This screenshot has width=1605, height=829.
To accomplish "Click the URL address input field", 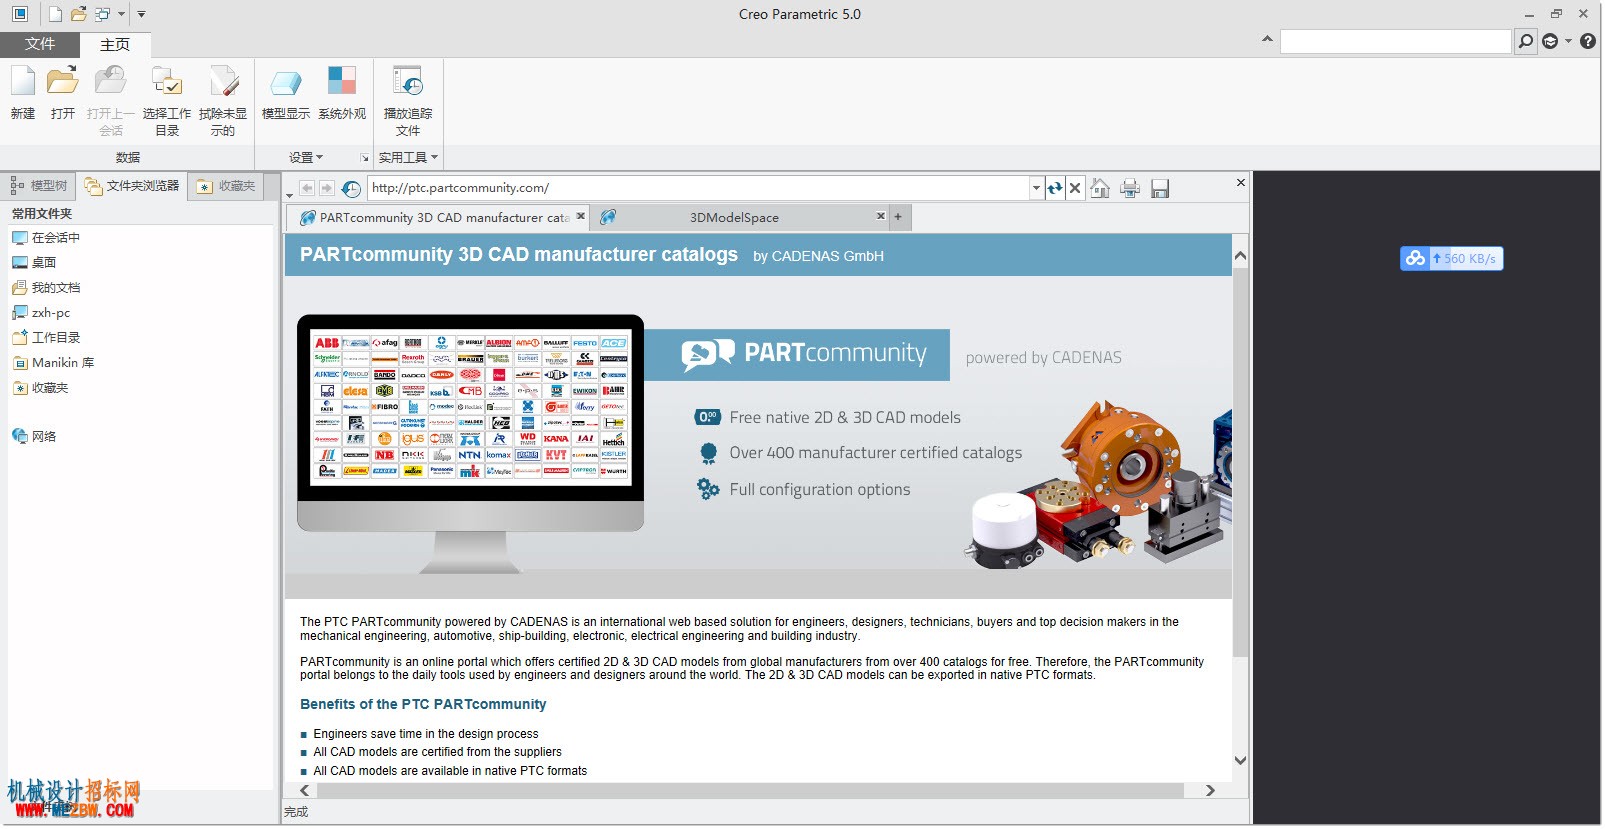I will pyautogui.click(x=698, y=188).
